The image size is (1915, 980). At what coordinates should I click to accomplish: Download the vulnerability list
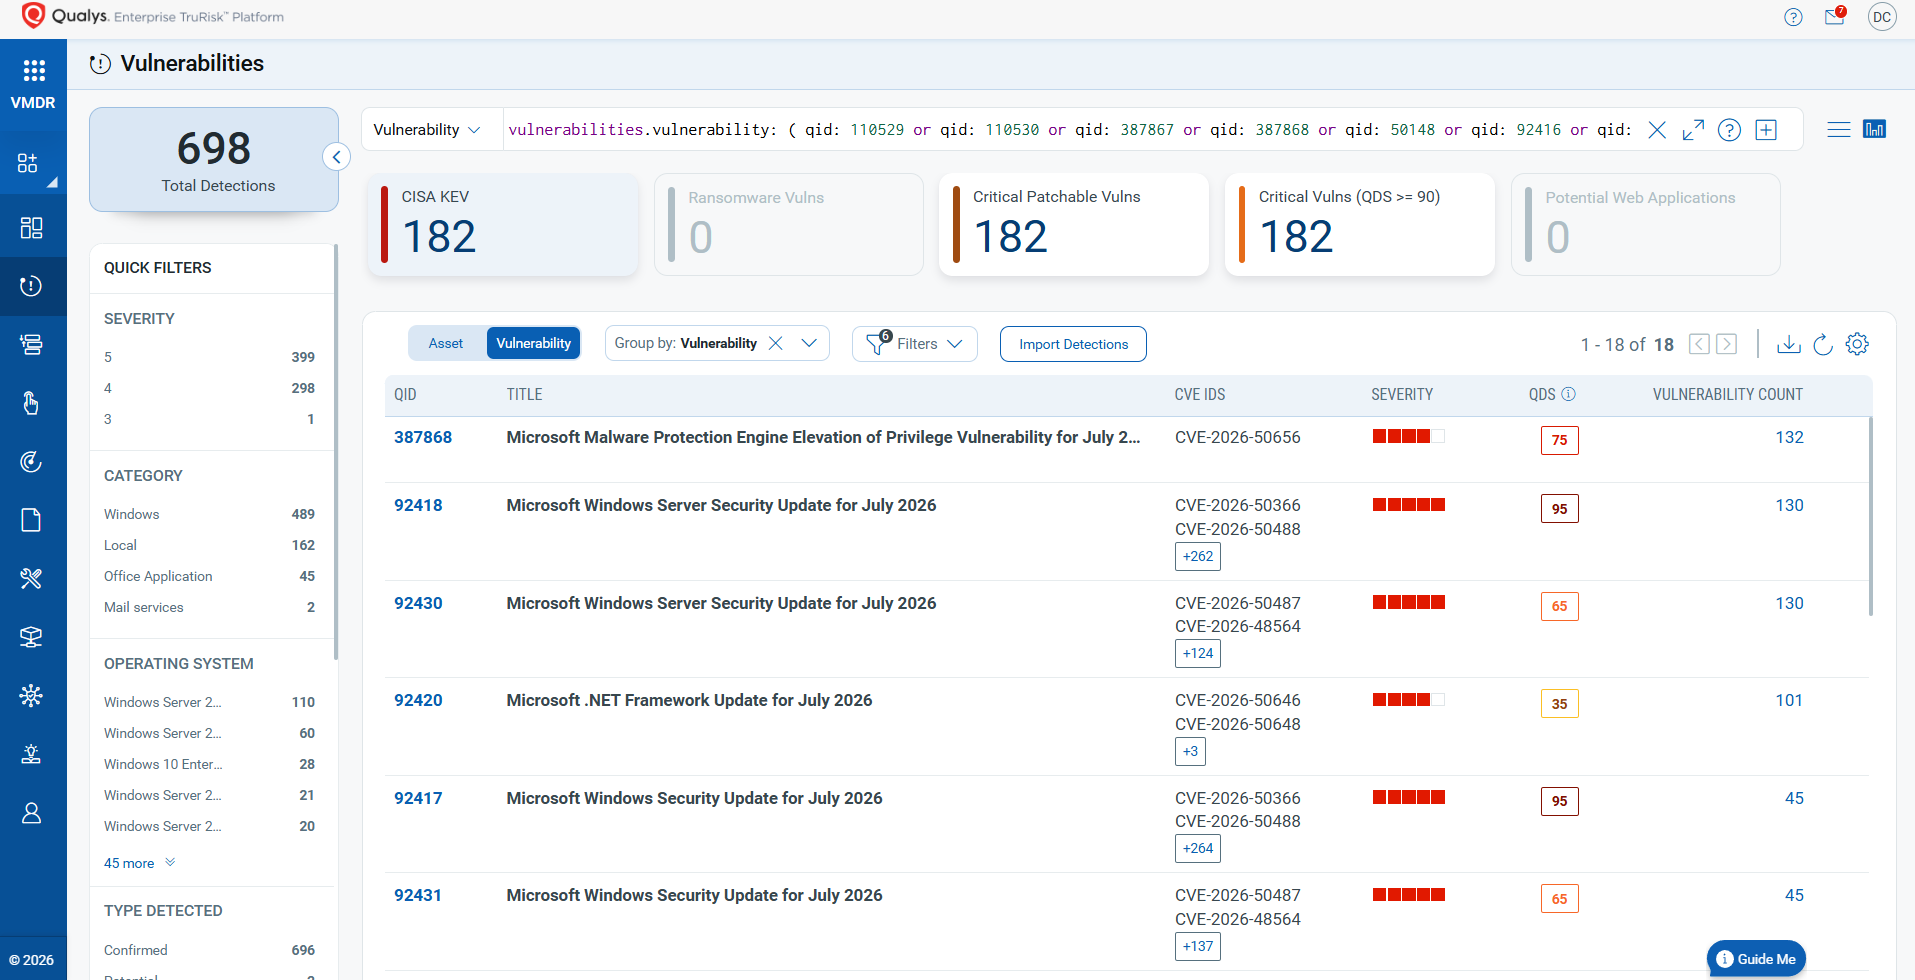[x=1789, y=344]
